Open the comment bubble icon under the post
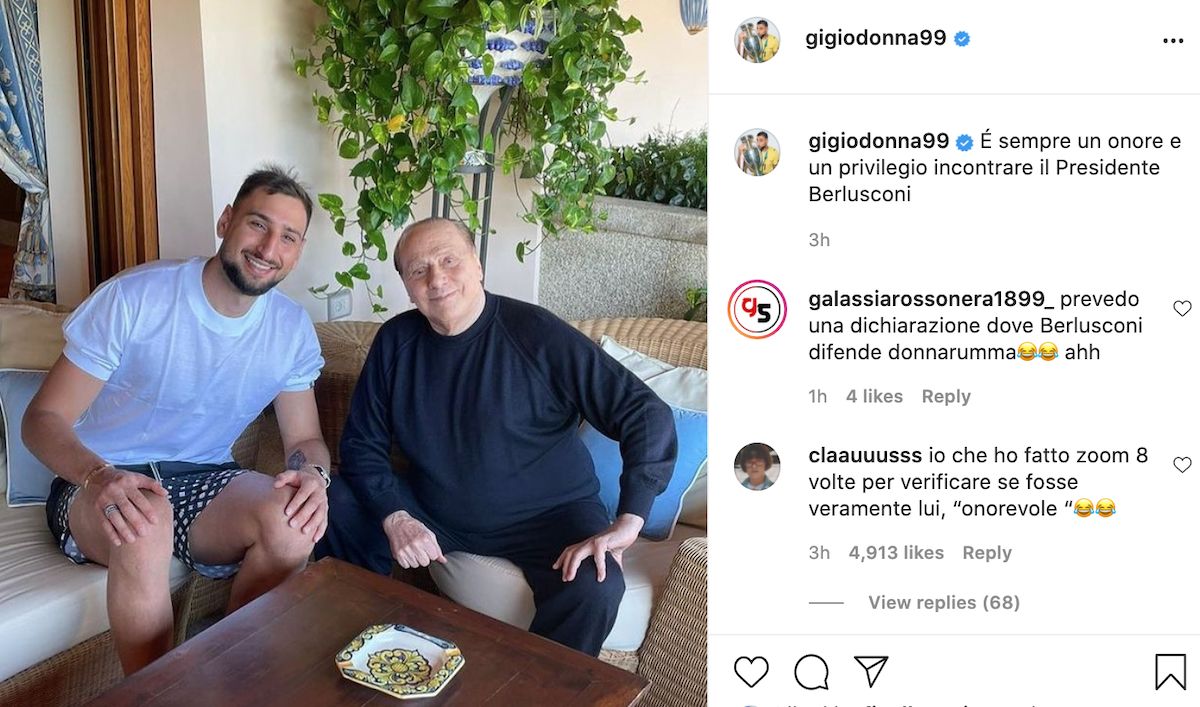This screenshot has height=707, width=1200. point(811,671)
